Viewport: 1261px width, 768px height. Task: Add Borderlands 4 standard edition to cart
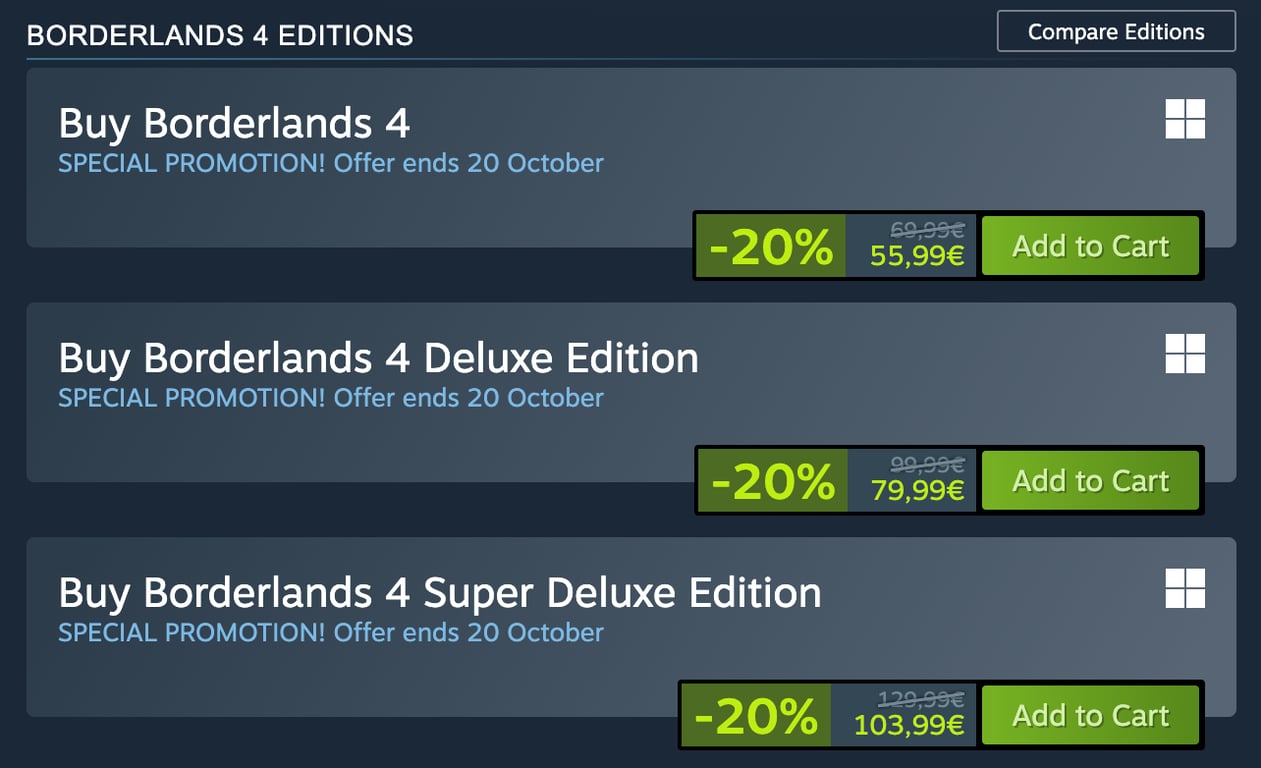[x=1090, y=246]
